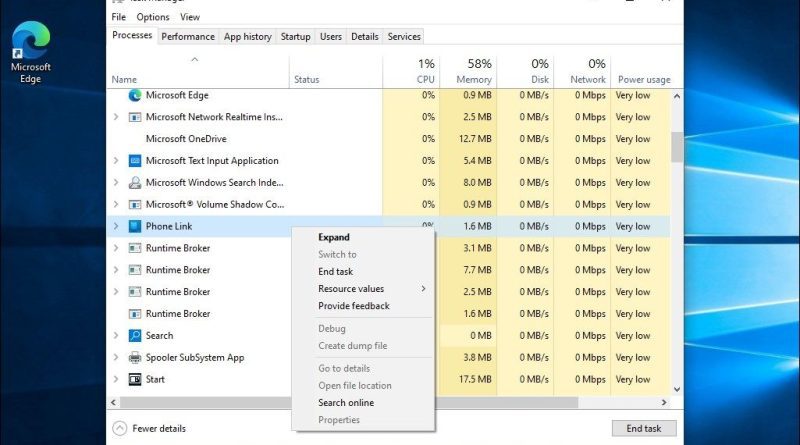Open the View menu
This screenshot has height=445, width=800.
point(190,17)
